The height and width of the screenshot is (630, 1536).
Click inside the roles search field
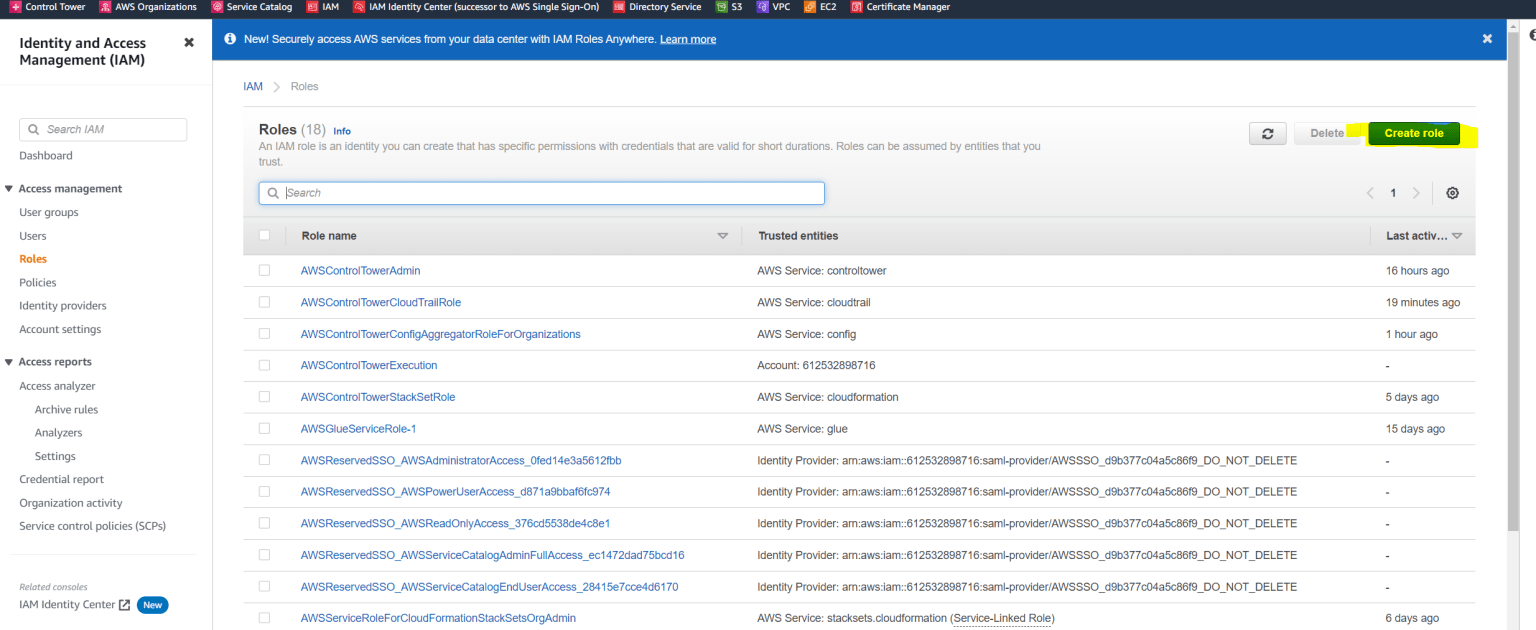pos(541,192)
